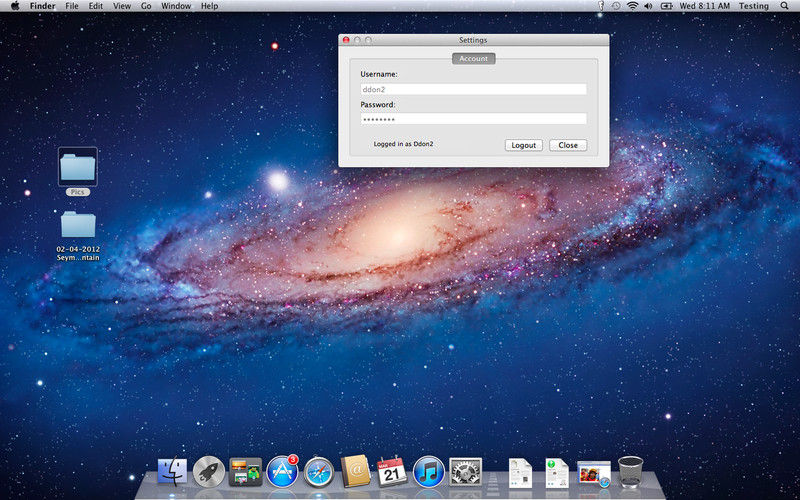Close Settings window with red button
Viewport: 800px width, 500px height.
click(346, 40)
